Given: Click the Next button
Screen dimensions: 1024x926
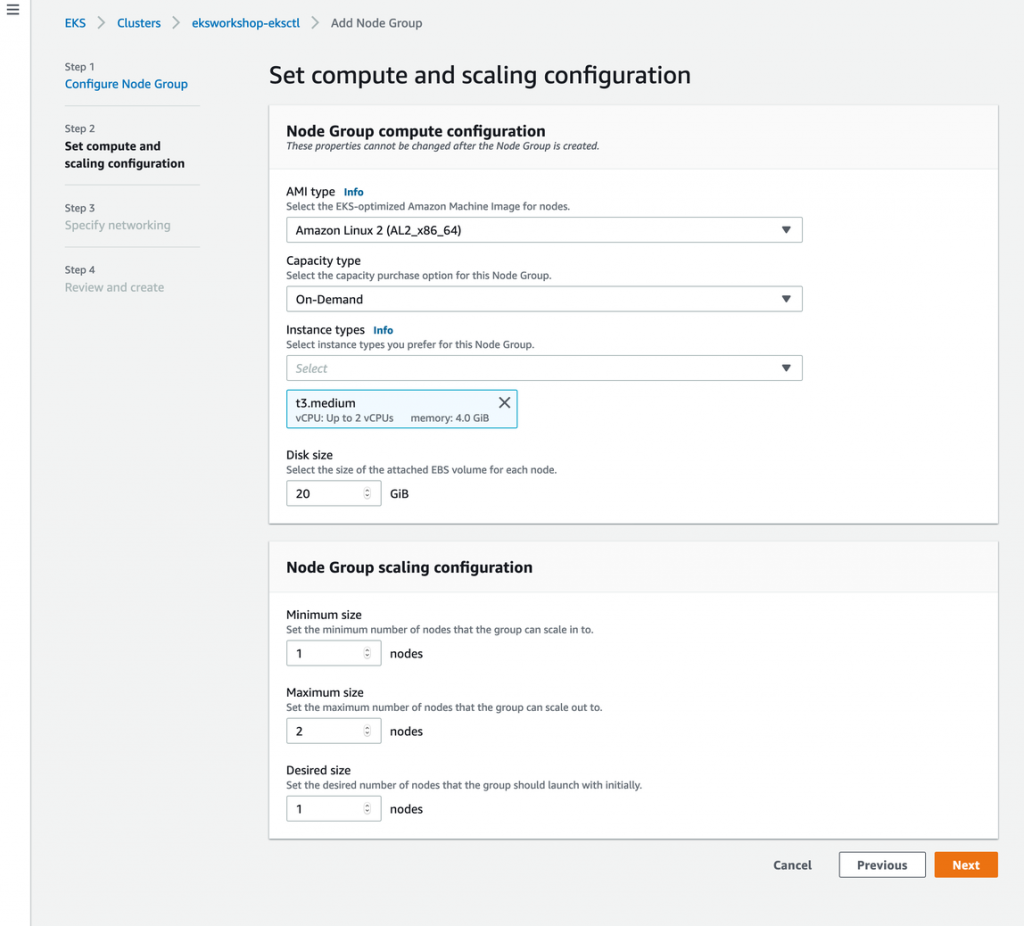Looking at the screenshot, I should pos(965,865).
